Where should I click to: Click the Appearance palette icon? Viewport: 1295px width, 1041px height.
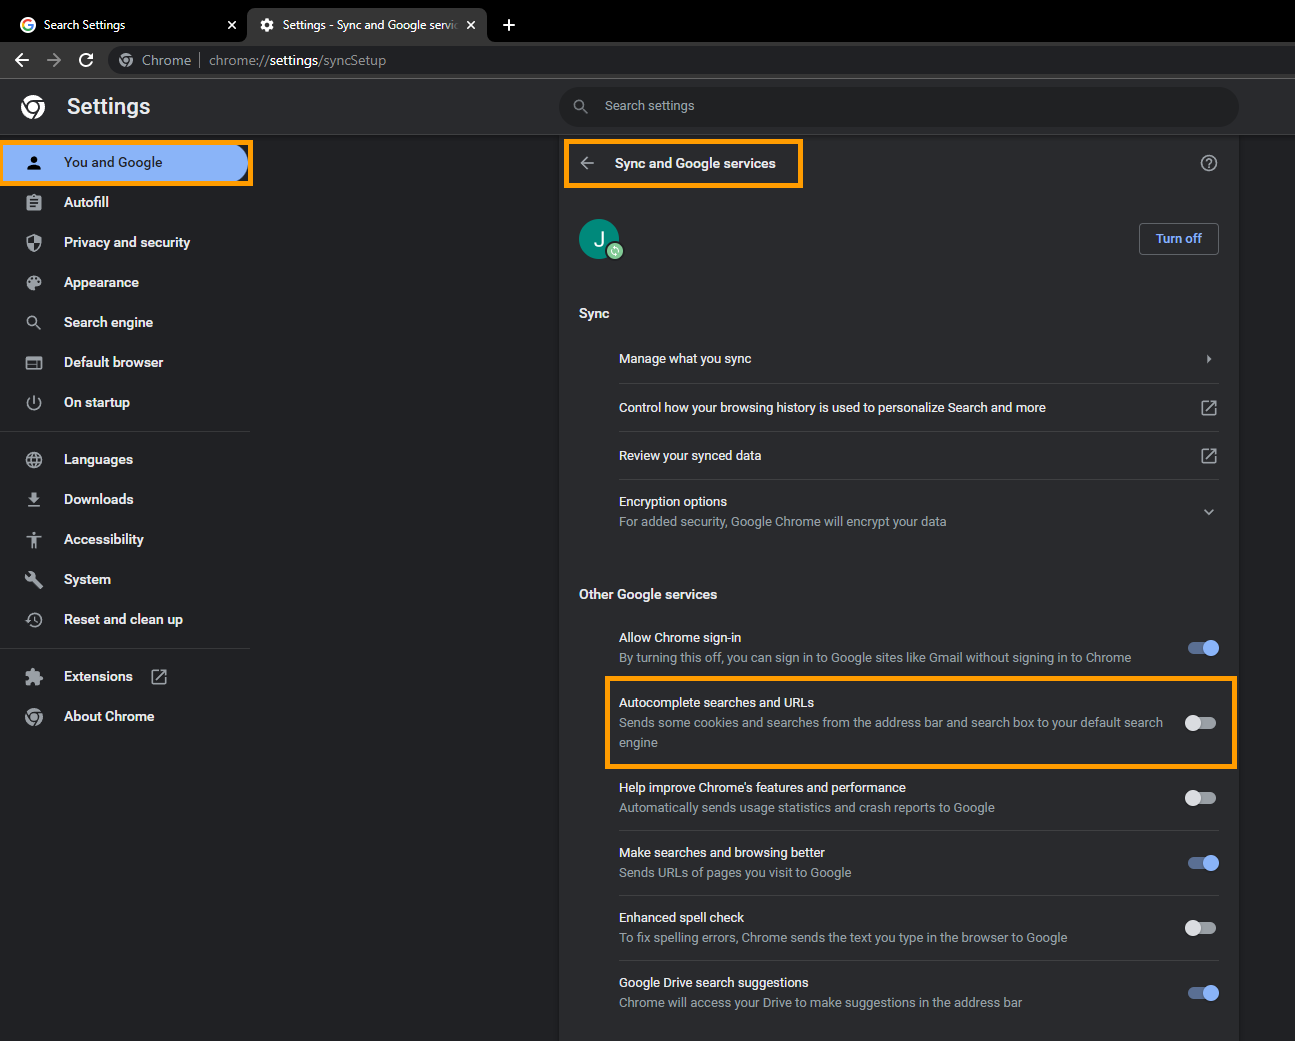tap(34, 282)
